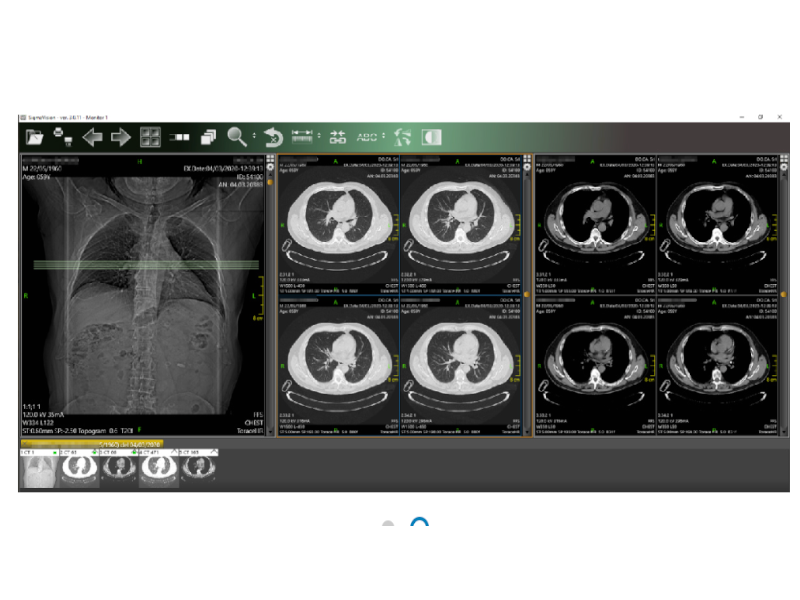The image size is (800, 600).
Task: Click the lung-window panel scroll up arrow
Action: 527,174
